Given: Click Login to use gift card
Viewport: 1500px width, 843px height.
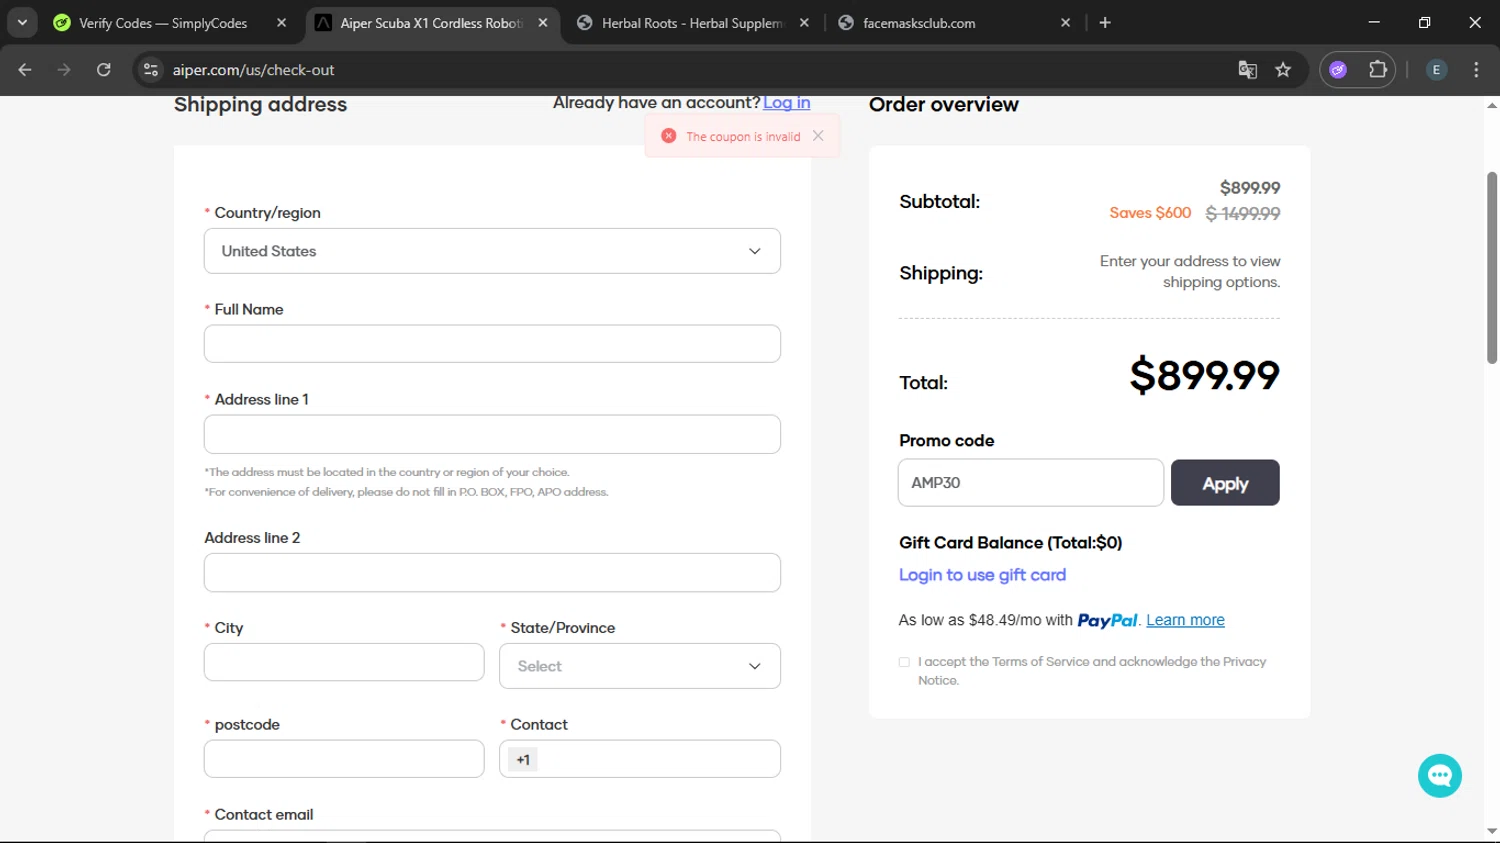Looking at the screenshot, I should pos(982,575).
